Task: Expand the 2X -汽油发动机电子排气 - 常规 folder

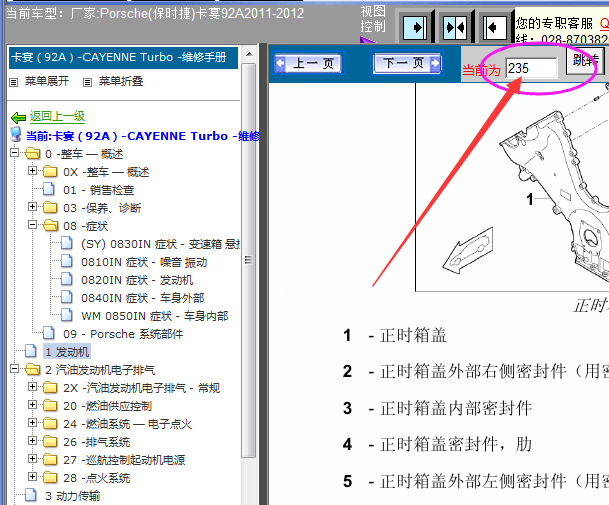Action: [33, 387]
